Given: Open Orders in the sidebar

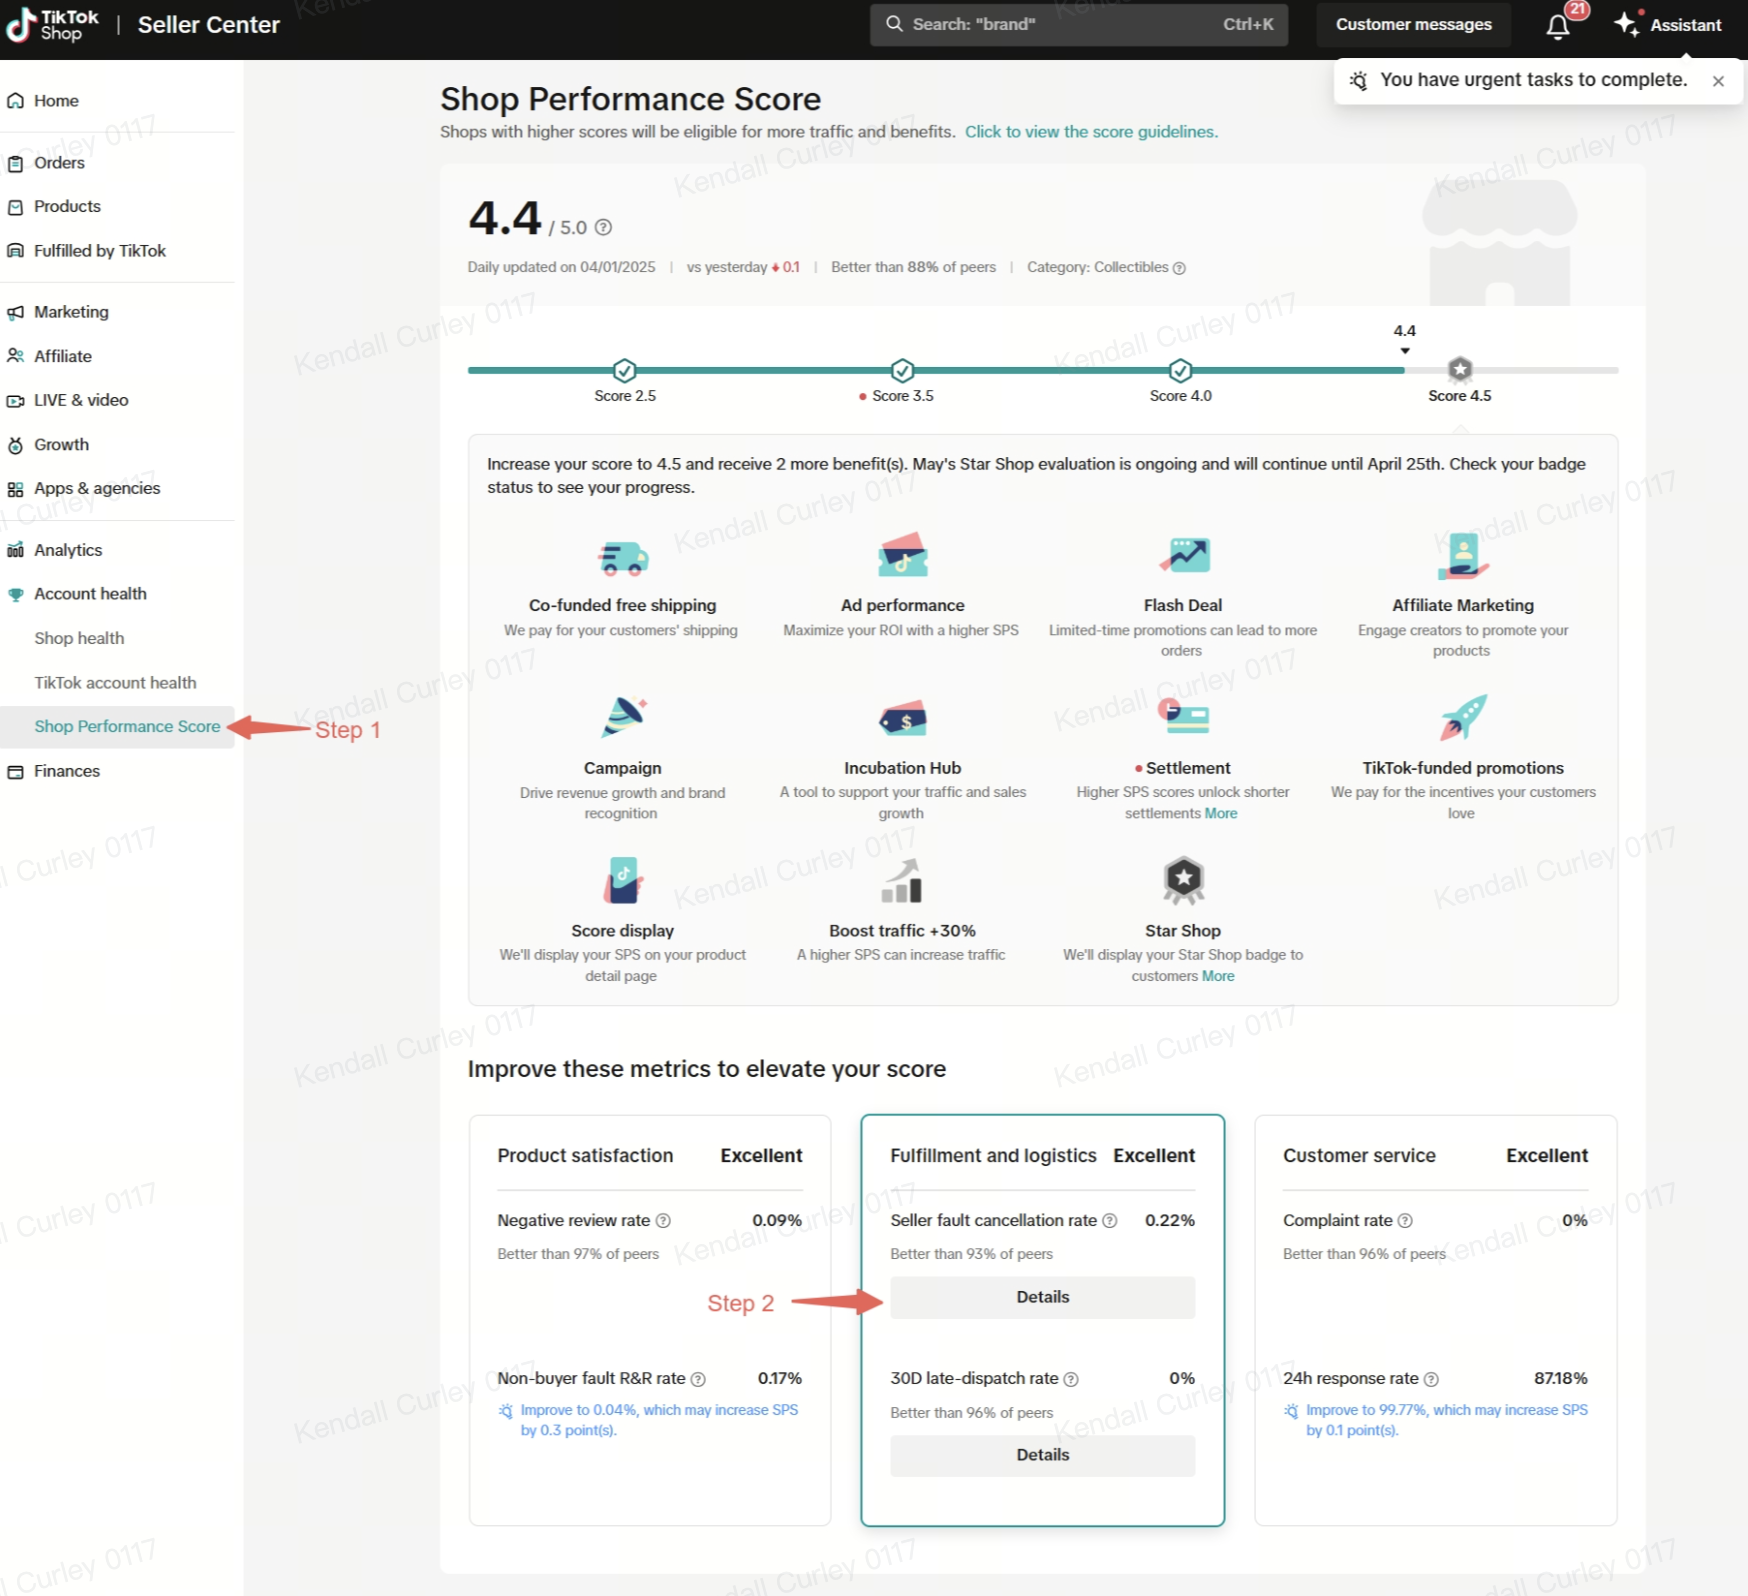Looking at the screenshot, I should click(59, 163).
